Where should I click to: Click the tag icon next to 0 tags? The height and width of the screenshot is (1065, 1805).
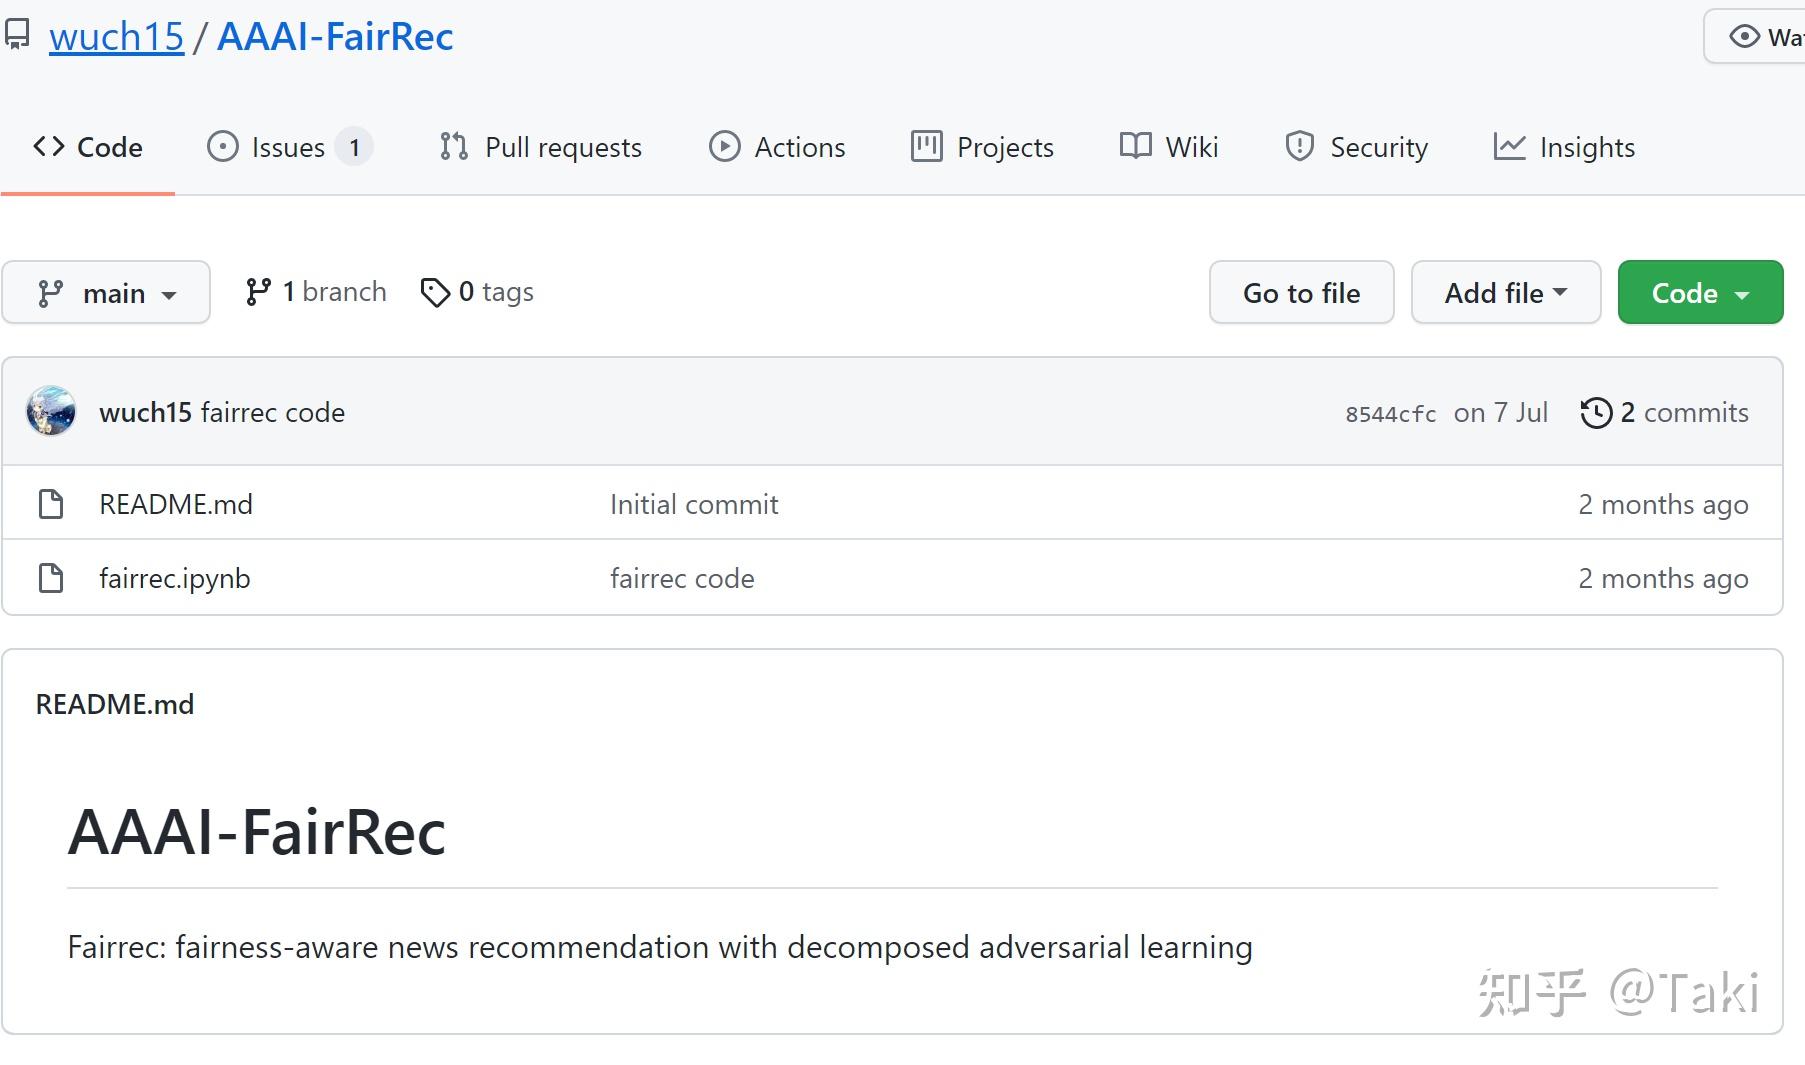[435, 292]
